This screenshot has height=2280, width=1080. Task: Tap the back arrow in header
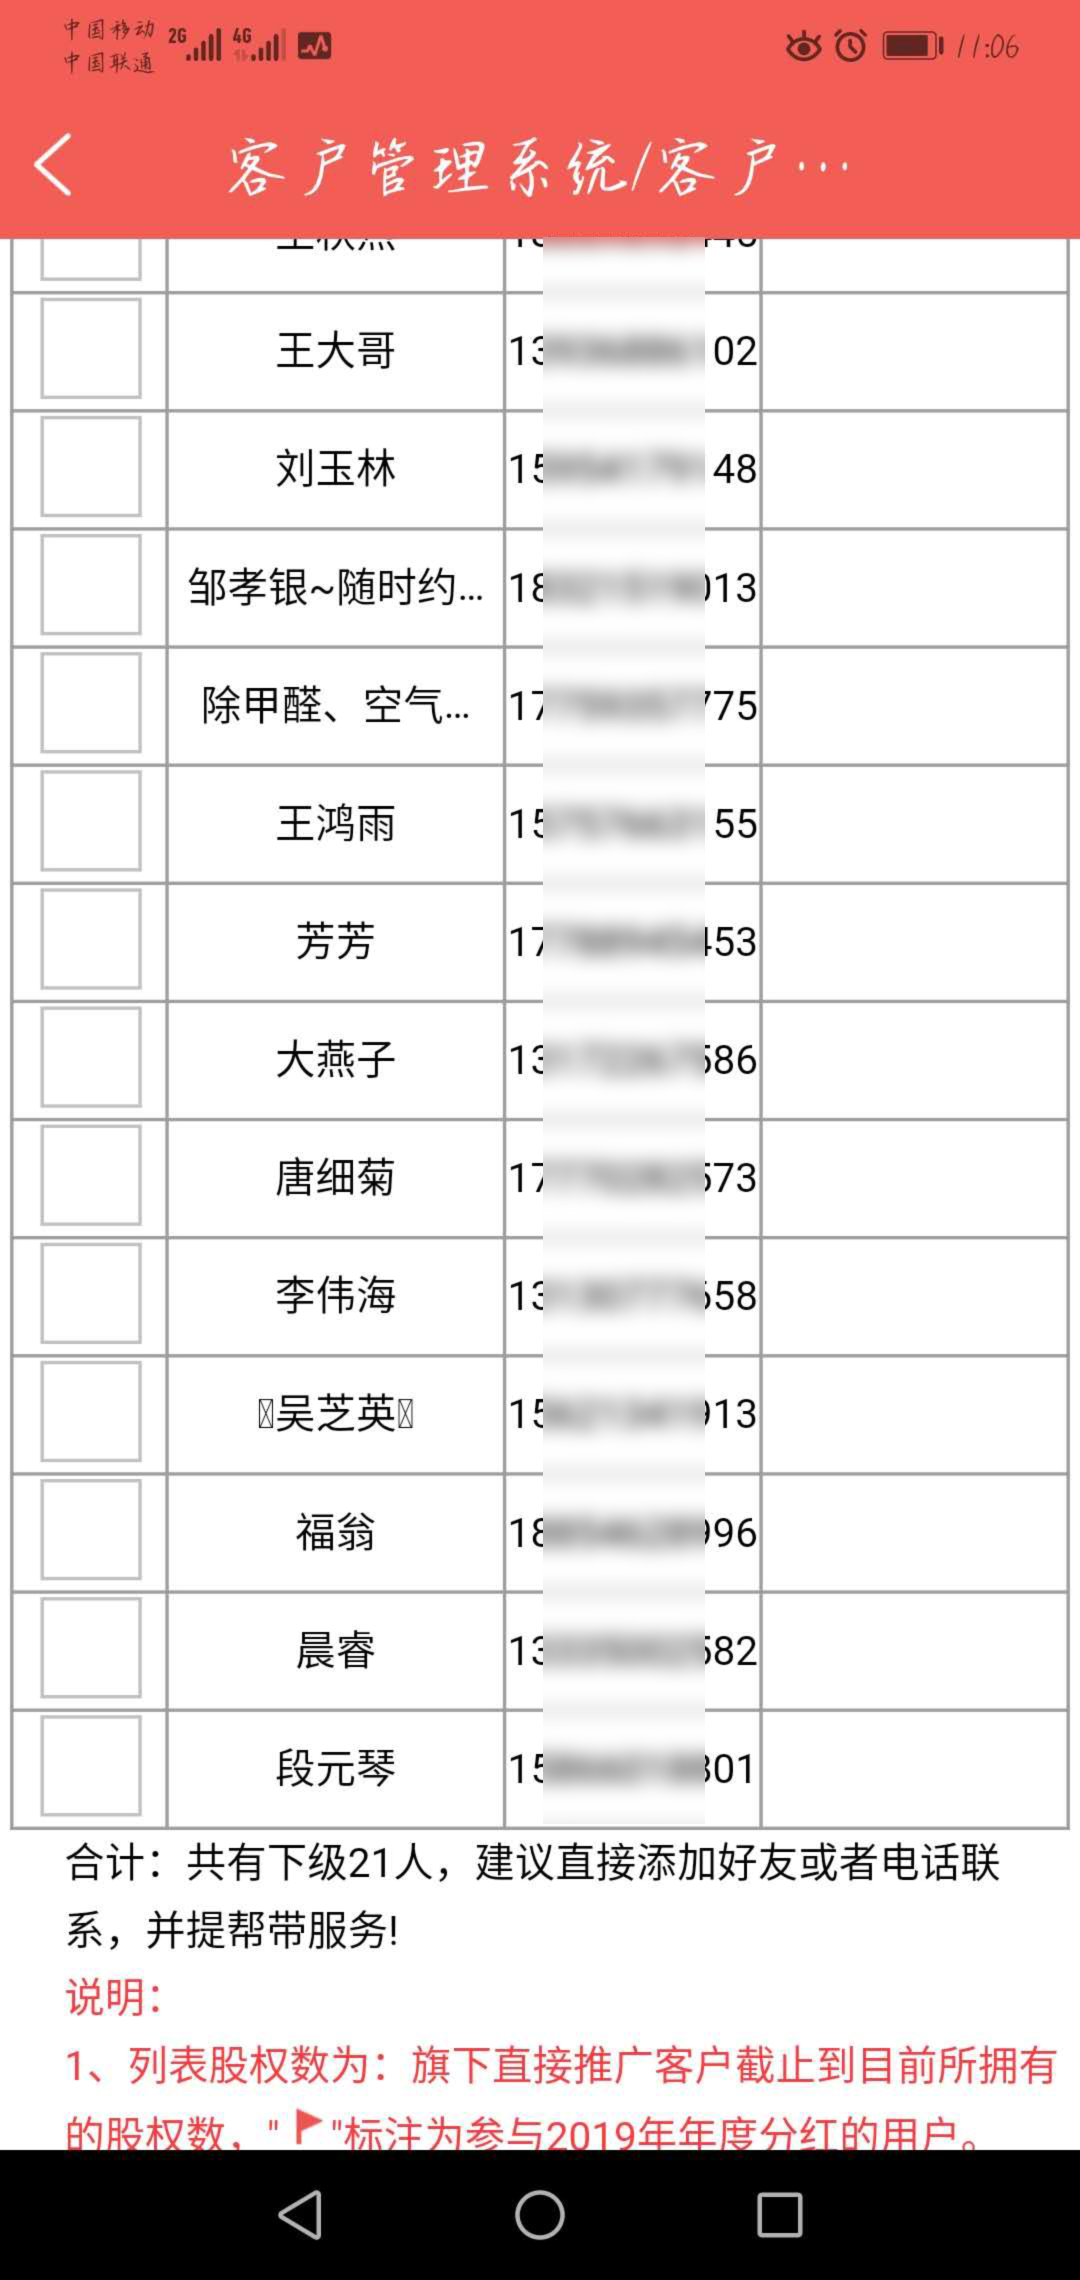tap(53, 165)
